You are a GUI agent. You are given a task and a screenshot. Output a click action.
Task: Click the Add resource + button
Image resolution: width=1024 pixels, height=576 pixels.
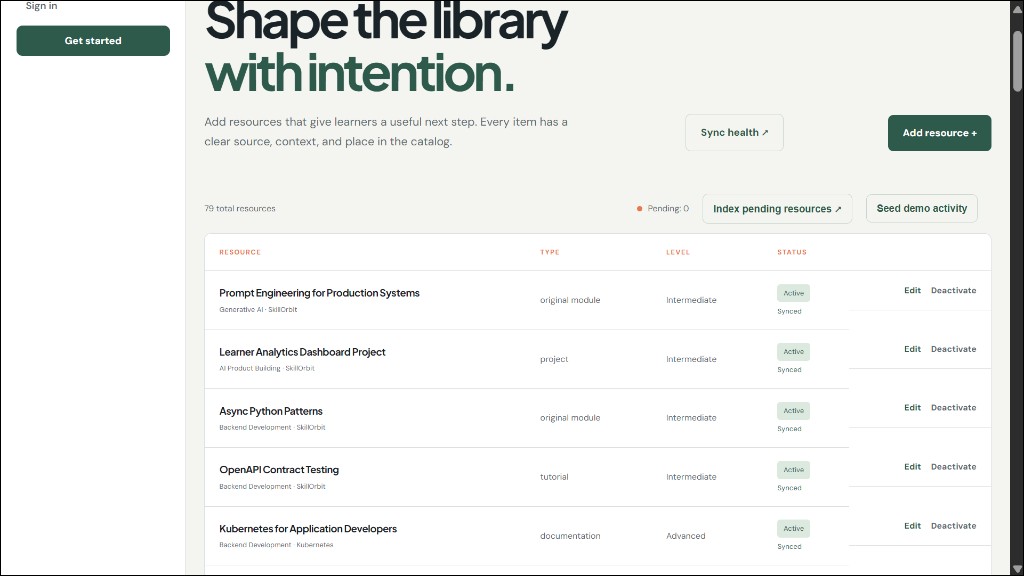[x=939, y=133]
